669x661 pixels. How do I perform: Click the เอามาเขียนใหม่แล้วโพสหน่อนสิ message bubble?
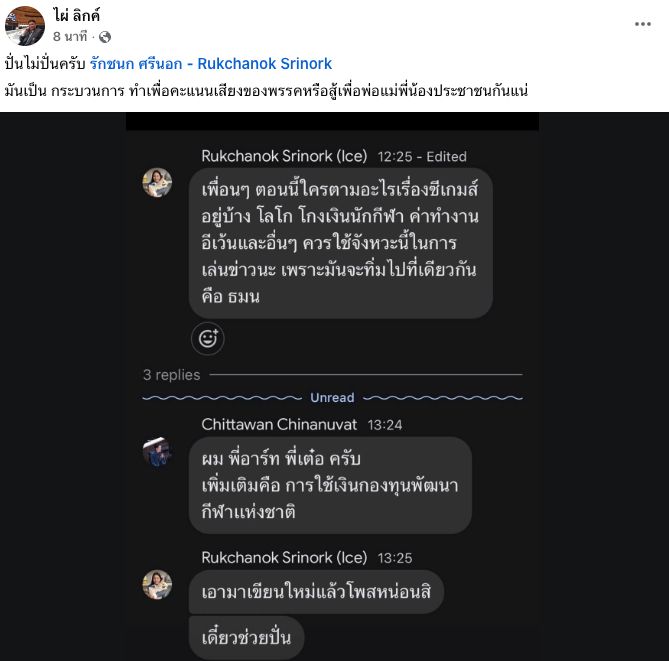pos(317,592)
